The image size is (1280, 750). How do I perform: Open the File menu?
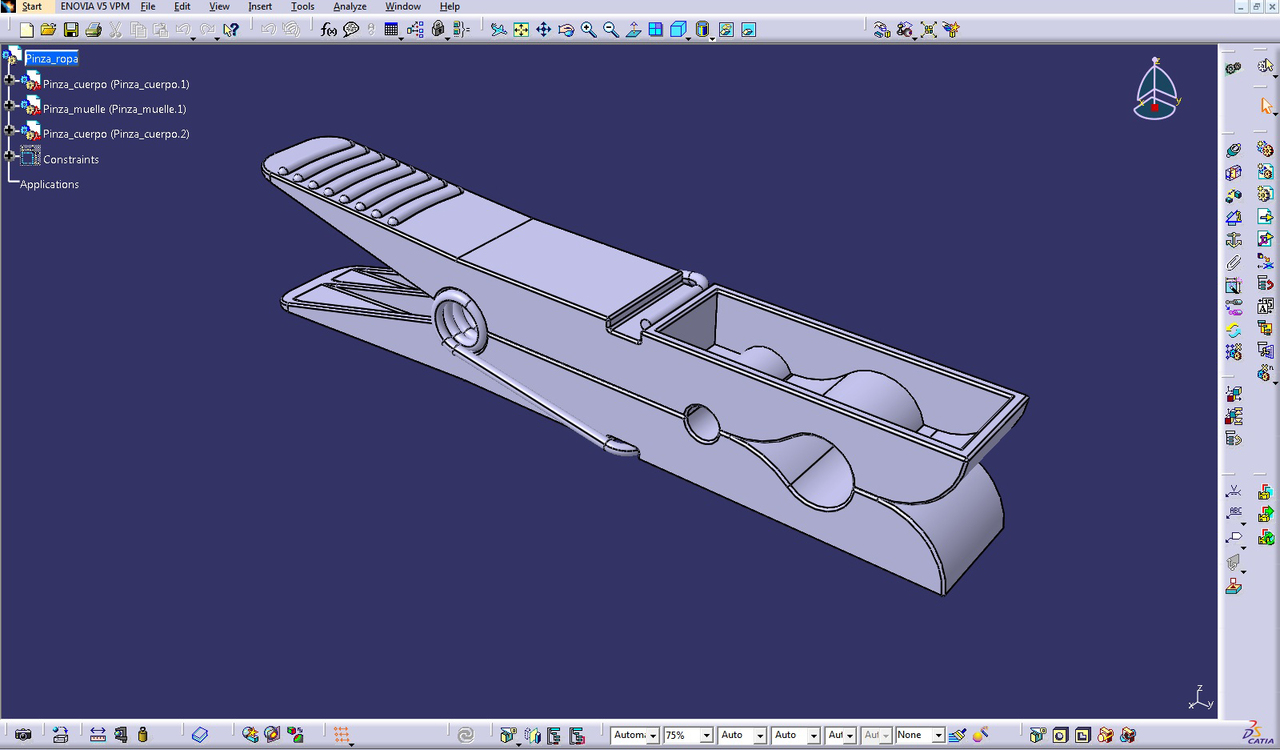tap(148, 6)
